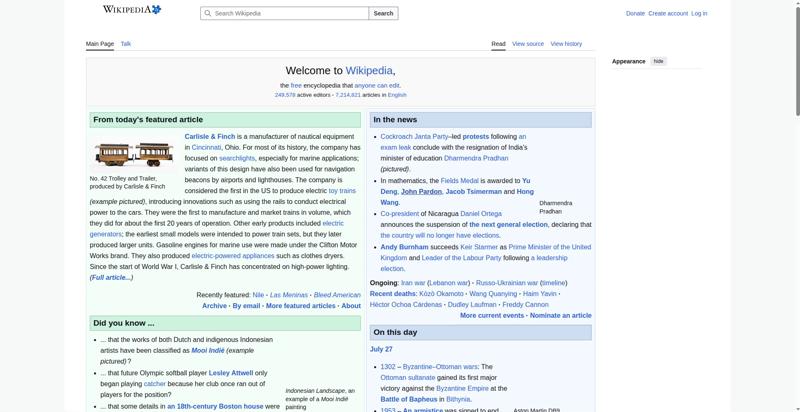This screenshot has width=800, height=412.
Task: Select the View source tab
Action: pyautogui.click(x=528, y=44)
